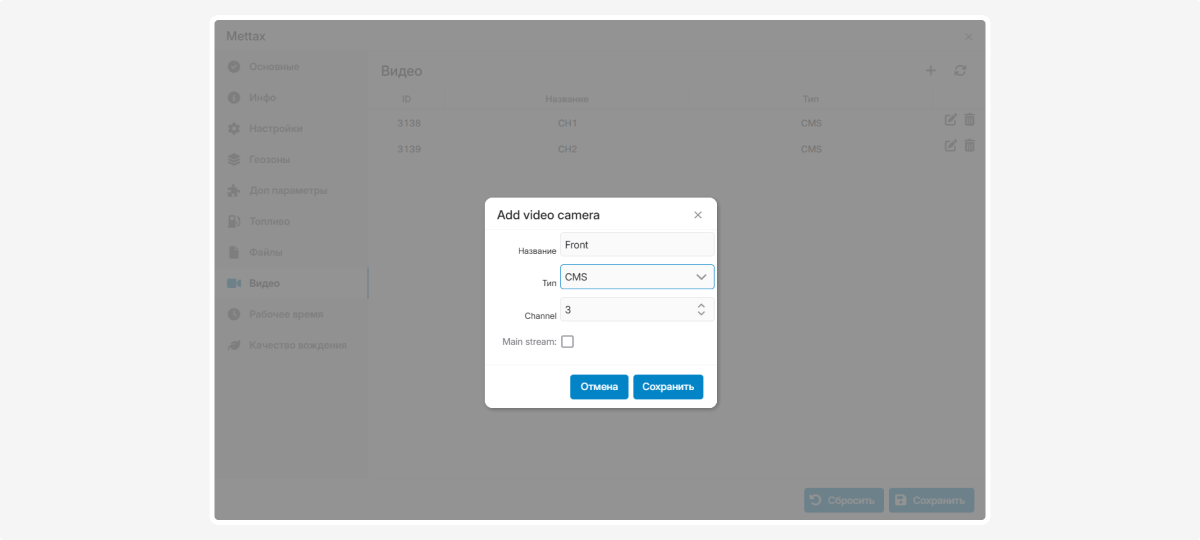The height and width of the screenshot is (540, 1200).
Task: Open the Тип dropdown showing CMS
Action: pos(637,277)
